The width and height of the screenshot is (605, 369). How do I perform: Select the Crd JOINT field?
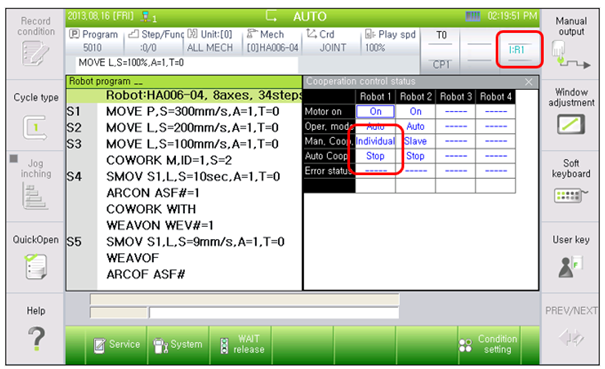pyautogui.click(x=332, y=41)
